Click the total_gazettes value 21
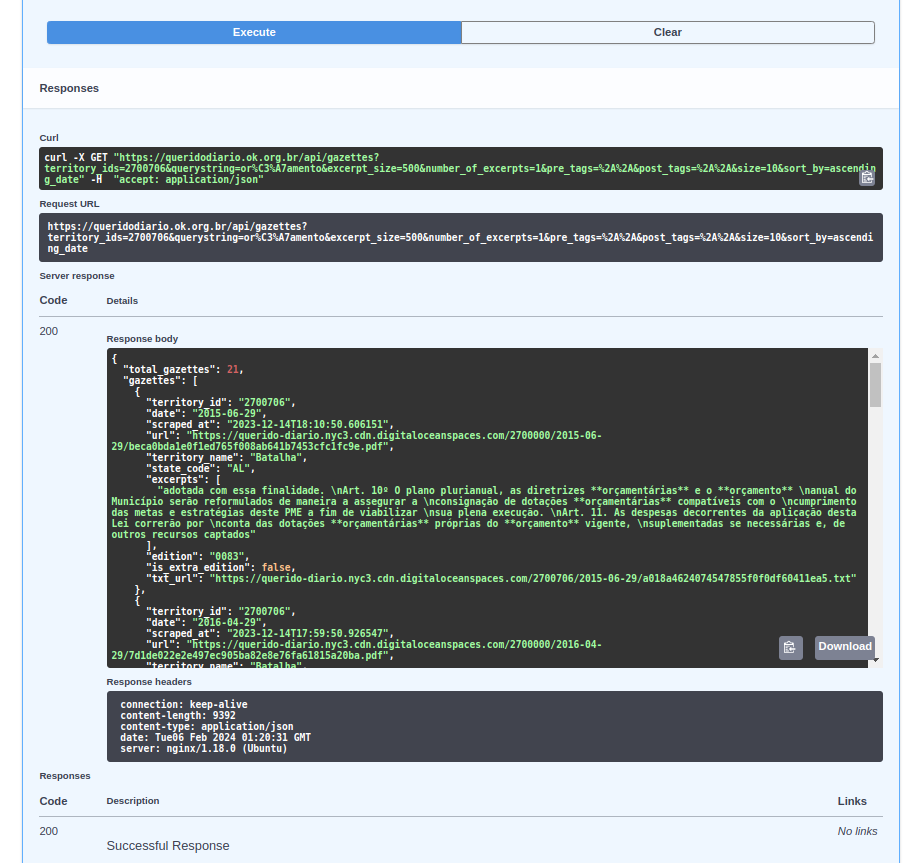 pos(233,369)
